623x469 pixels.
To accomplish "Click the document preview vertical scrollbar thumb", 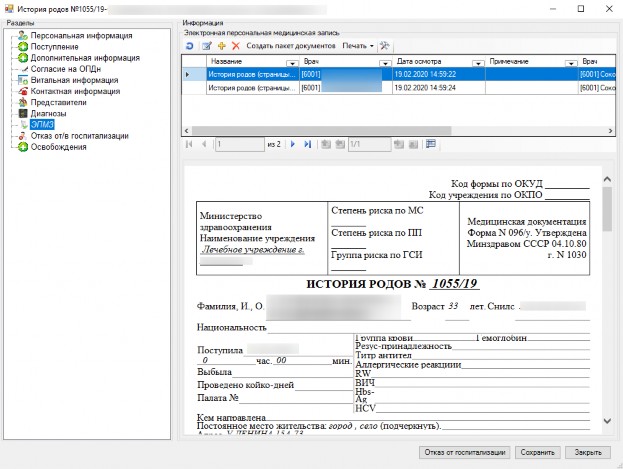I will click(607, 209).
